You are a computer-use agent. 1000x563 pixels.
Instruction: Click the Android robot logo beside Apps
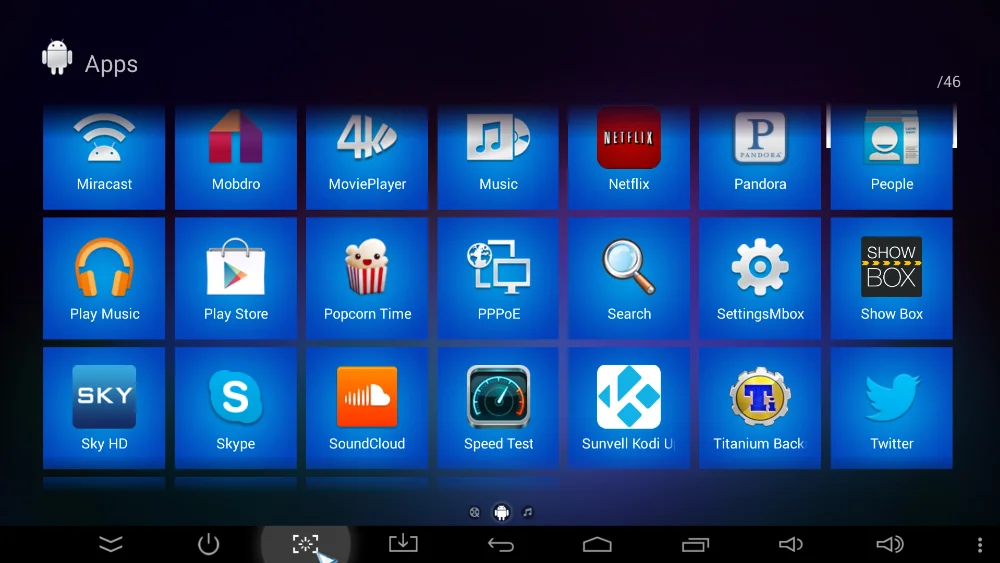coord(57,57)
